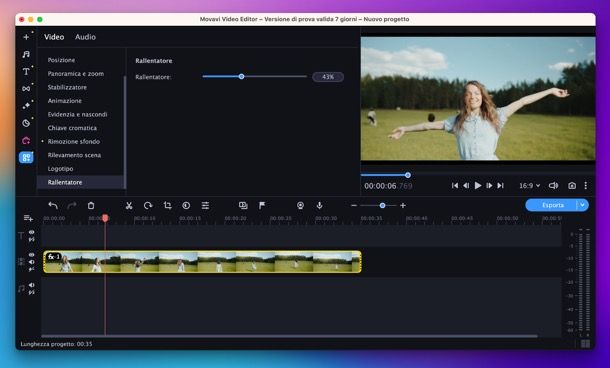Switch to the Video tab

click(x=54, y=37)
